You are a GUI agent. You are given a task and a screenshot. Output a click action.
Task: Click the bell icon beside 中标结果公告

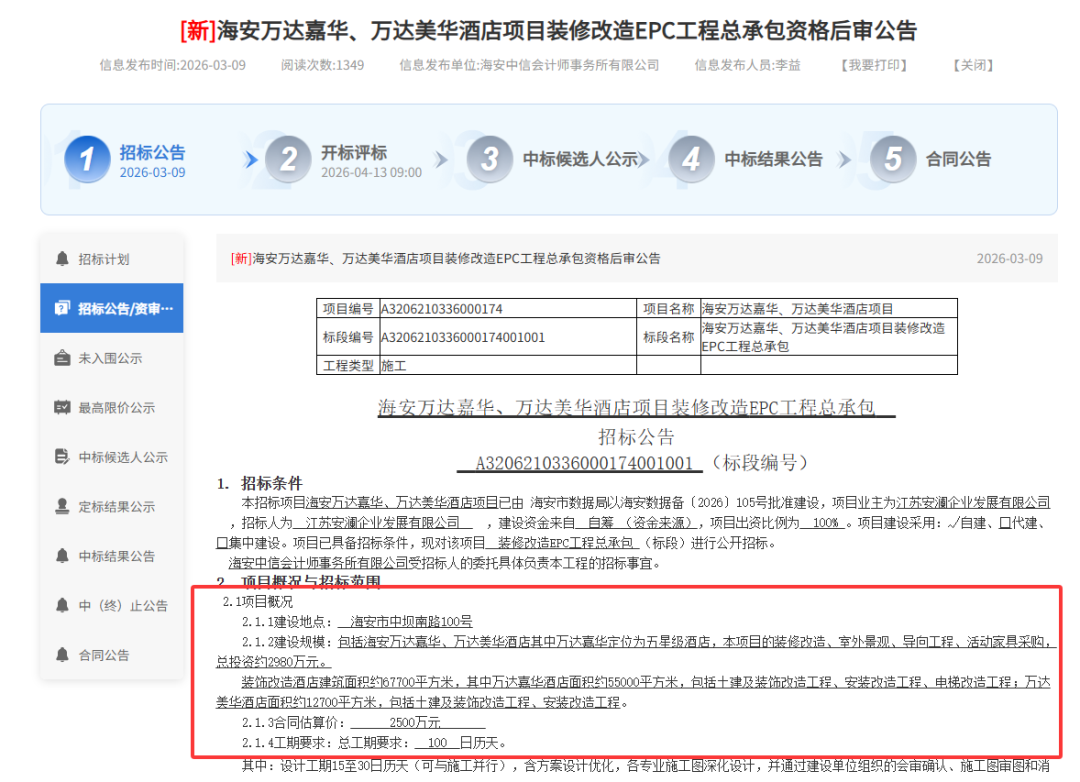pos(62,556)
